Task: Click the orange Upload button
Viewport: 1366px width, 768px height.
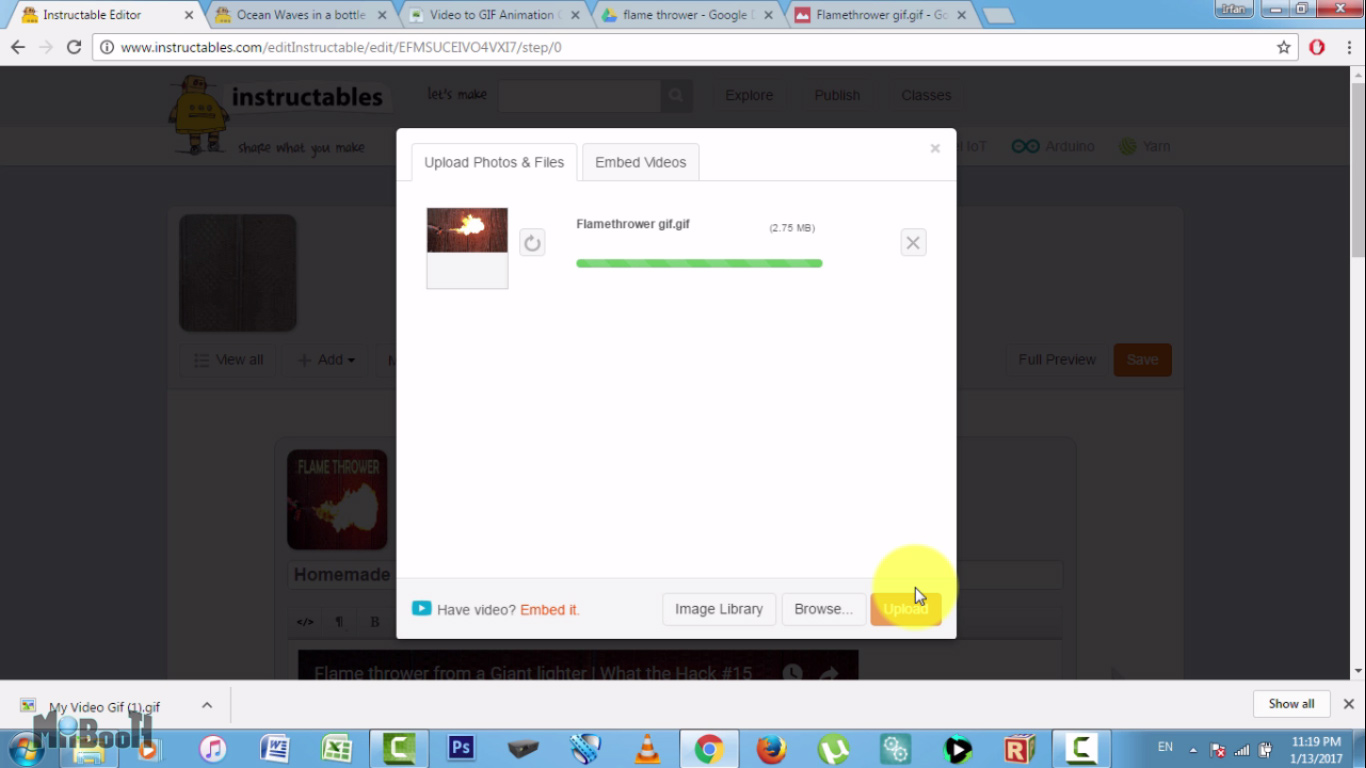Action: (906, 609)
